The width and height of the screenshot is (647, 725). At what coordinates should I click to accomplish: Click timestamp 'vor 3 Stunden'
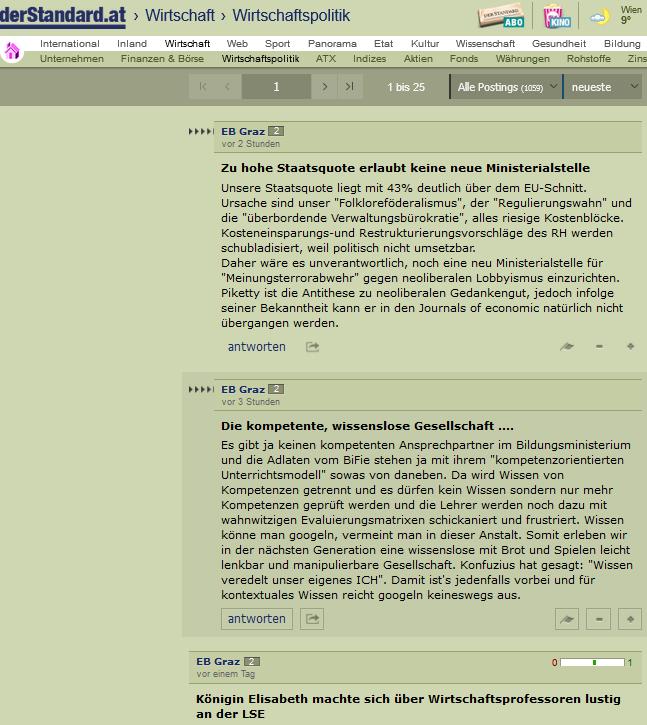251,402
